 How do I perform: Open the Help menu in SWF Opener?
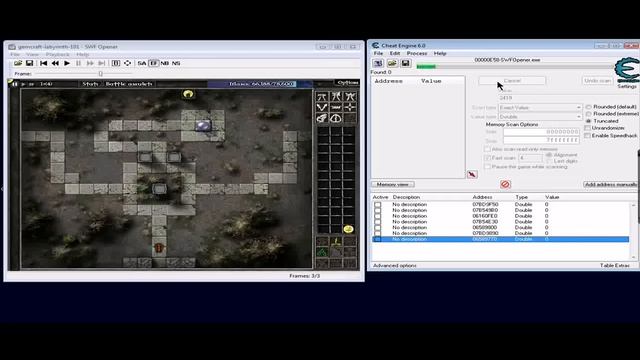(82, 54)
